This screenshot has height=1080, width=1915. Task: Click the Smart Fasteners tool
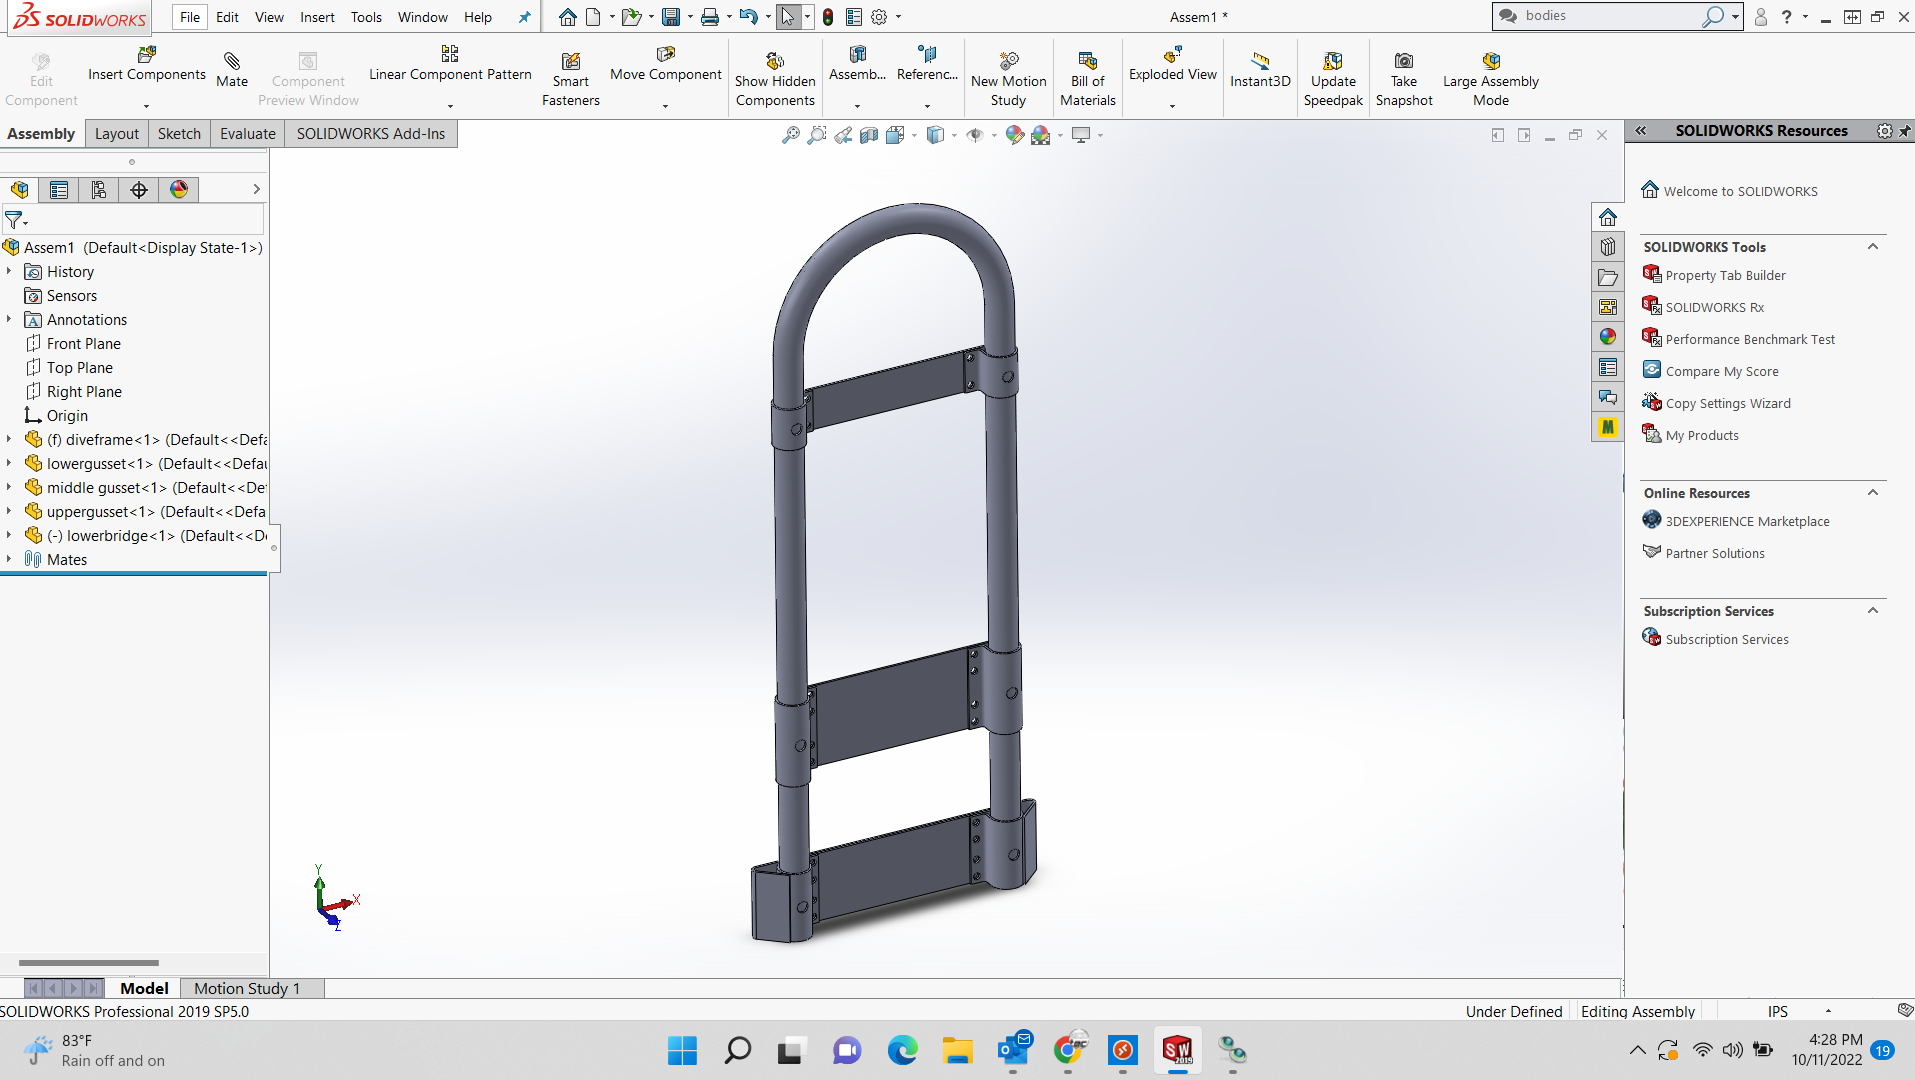point(571,79)
